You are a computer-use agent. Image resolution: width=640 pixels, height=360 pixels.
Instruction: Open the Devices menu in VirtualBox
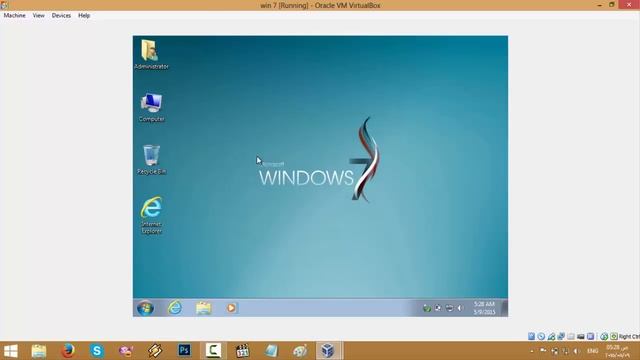click(x=61, y=15)
